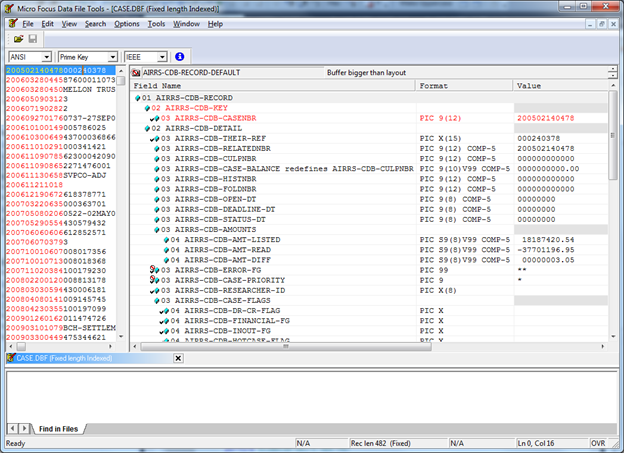This screenshot has height=468, width=624.
Task: Open the ANSI character set dropdown
Action: click(47, 56)
